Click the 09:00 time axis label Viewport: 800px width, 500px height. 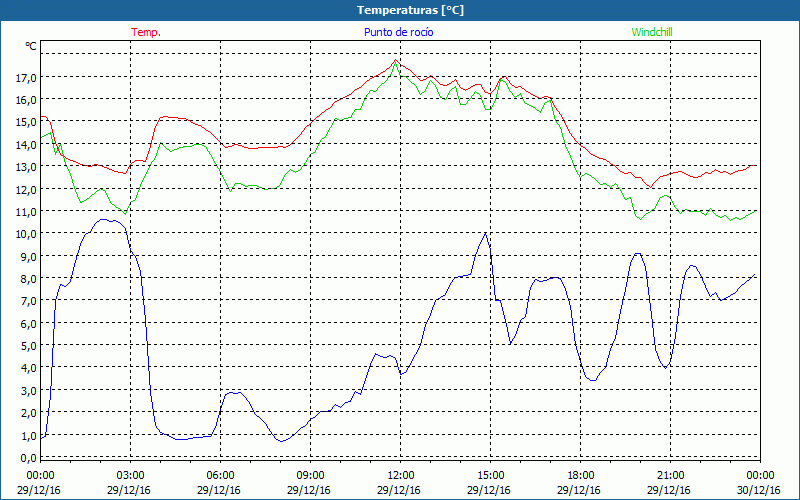311,476
